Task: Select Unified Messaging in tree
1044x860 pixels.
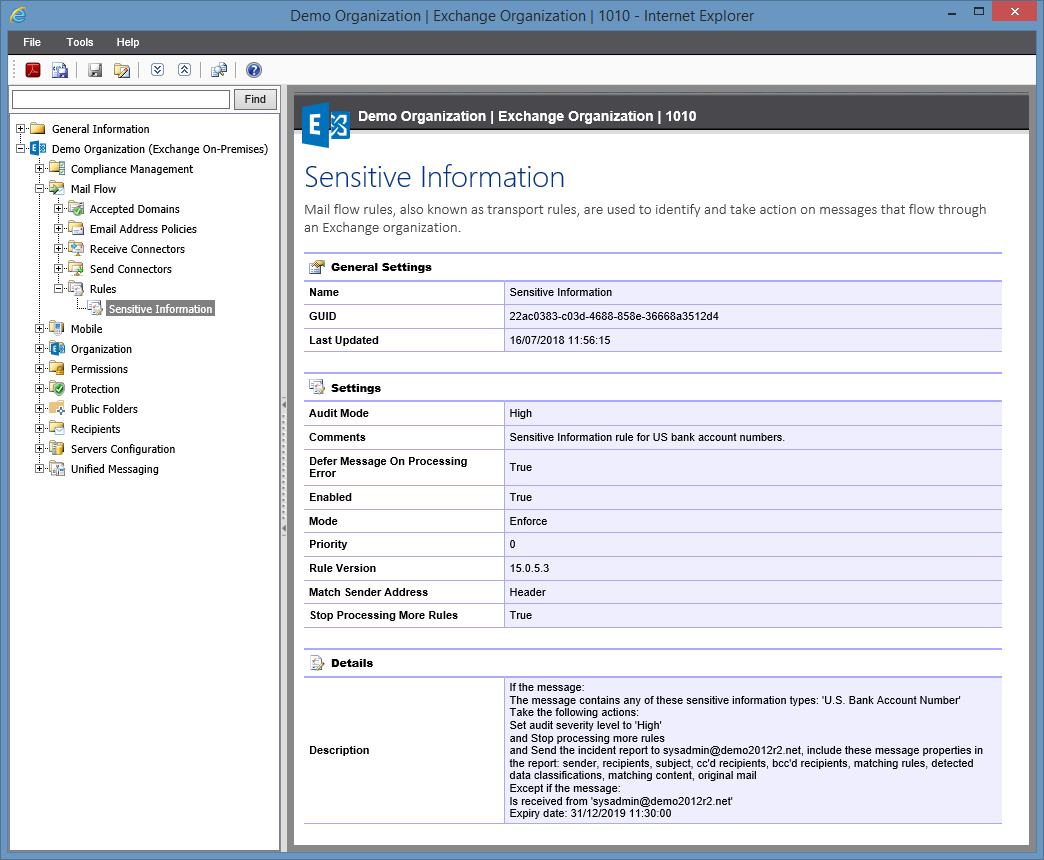Action: [115, 469]
